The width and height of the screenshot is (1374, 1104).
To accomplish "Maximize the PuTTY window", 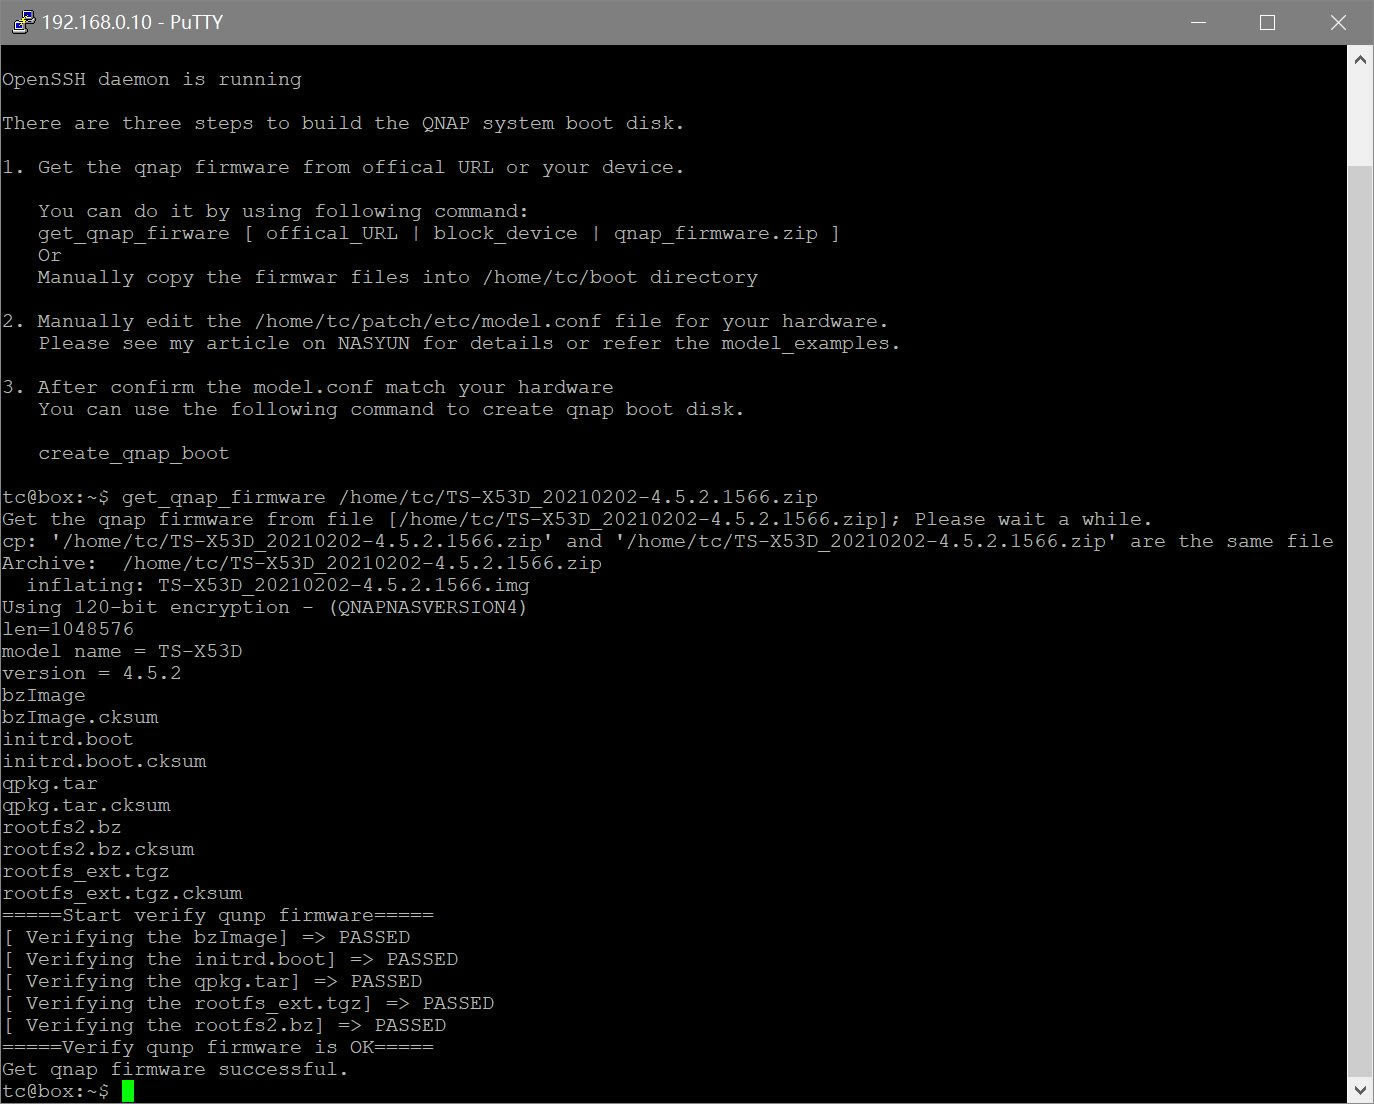I will (1267, 22).
